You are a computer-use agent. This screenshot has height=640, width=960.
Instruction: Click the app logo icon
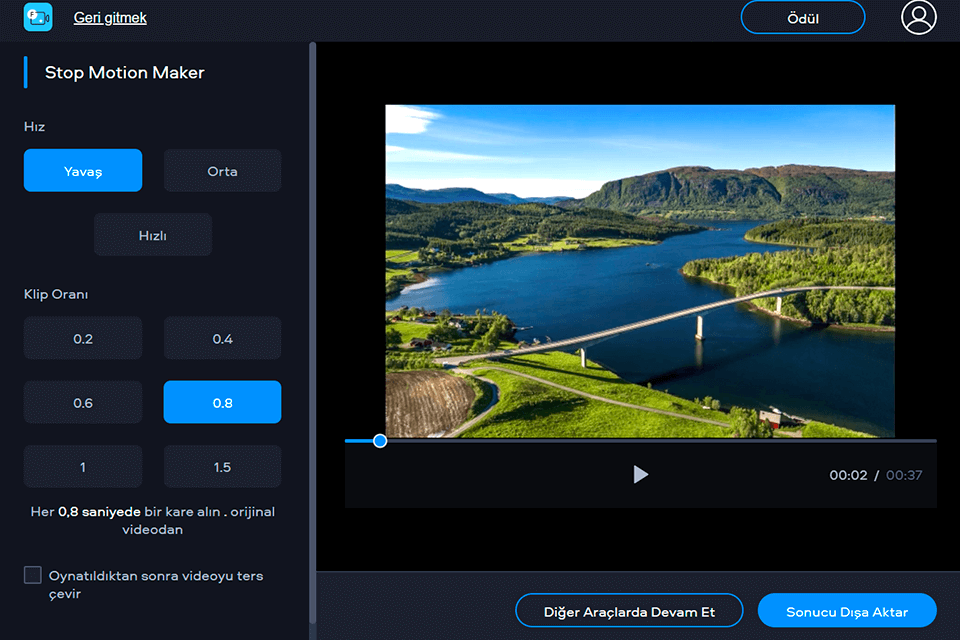(x=38, y=17)
